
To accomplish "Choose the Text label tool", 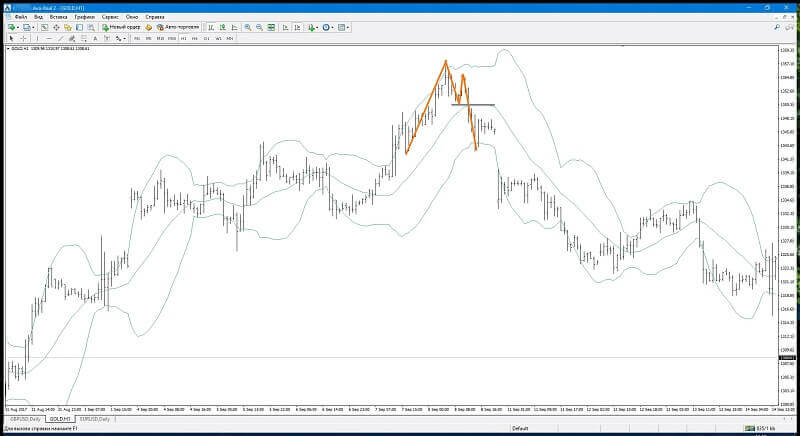I will 95,38.
